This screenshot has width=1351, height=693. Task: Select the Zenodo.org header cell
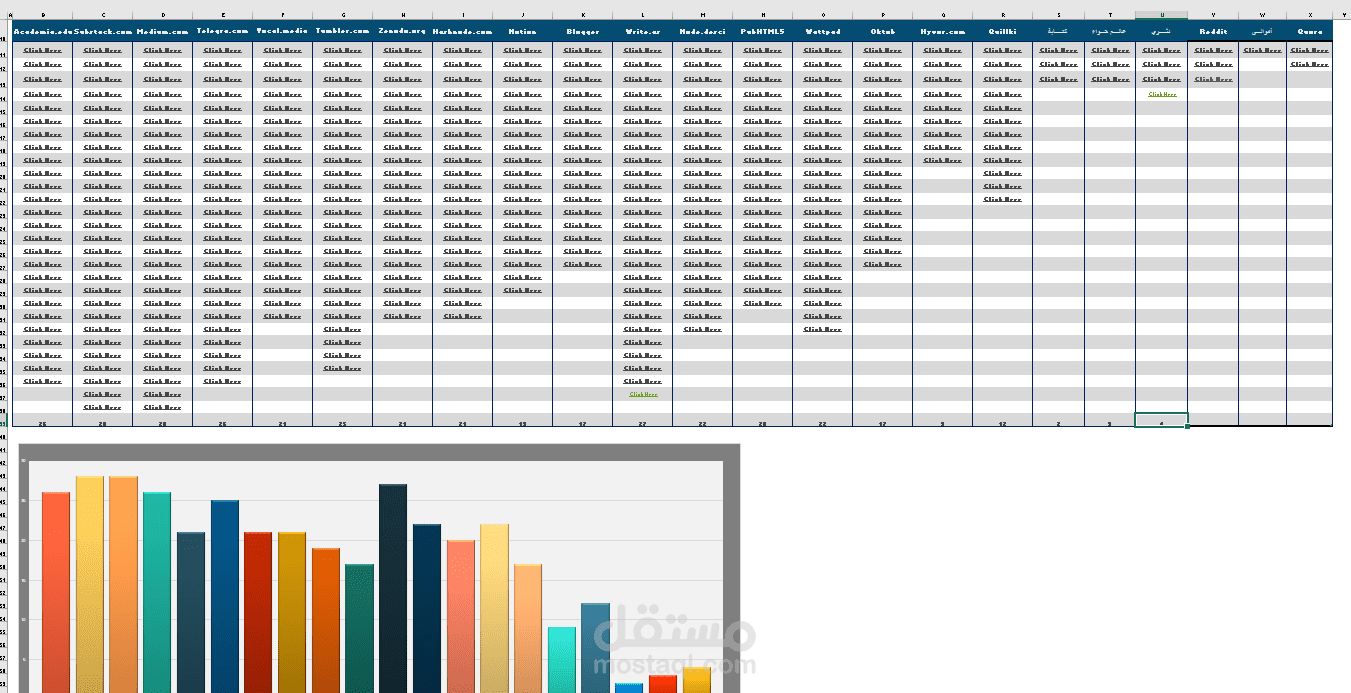(x=403, y=32)
